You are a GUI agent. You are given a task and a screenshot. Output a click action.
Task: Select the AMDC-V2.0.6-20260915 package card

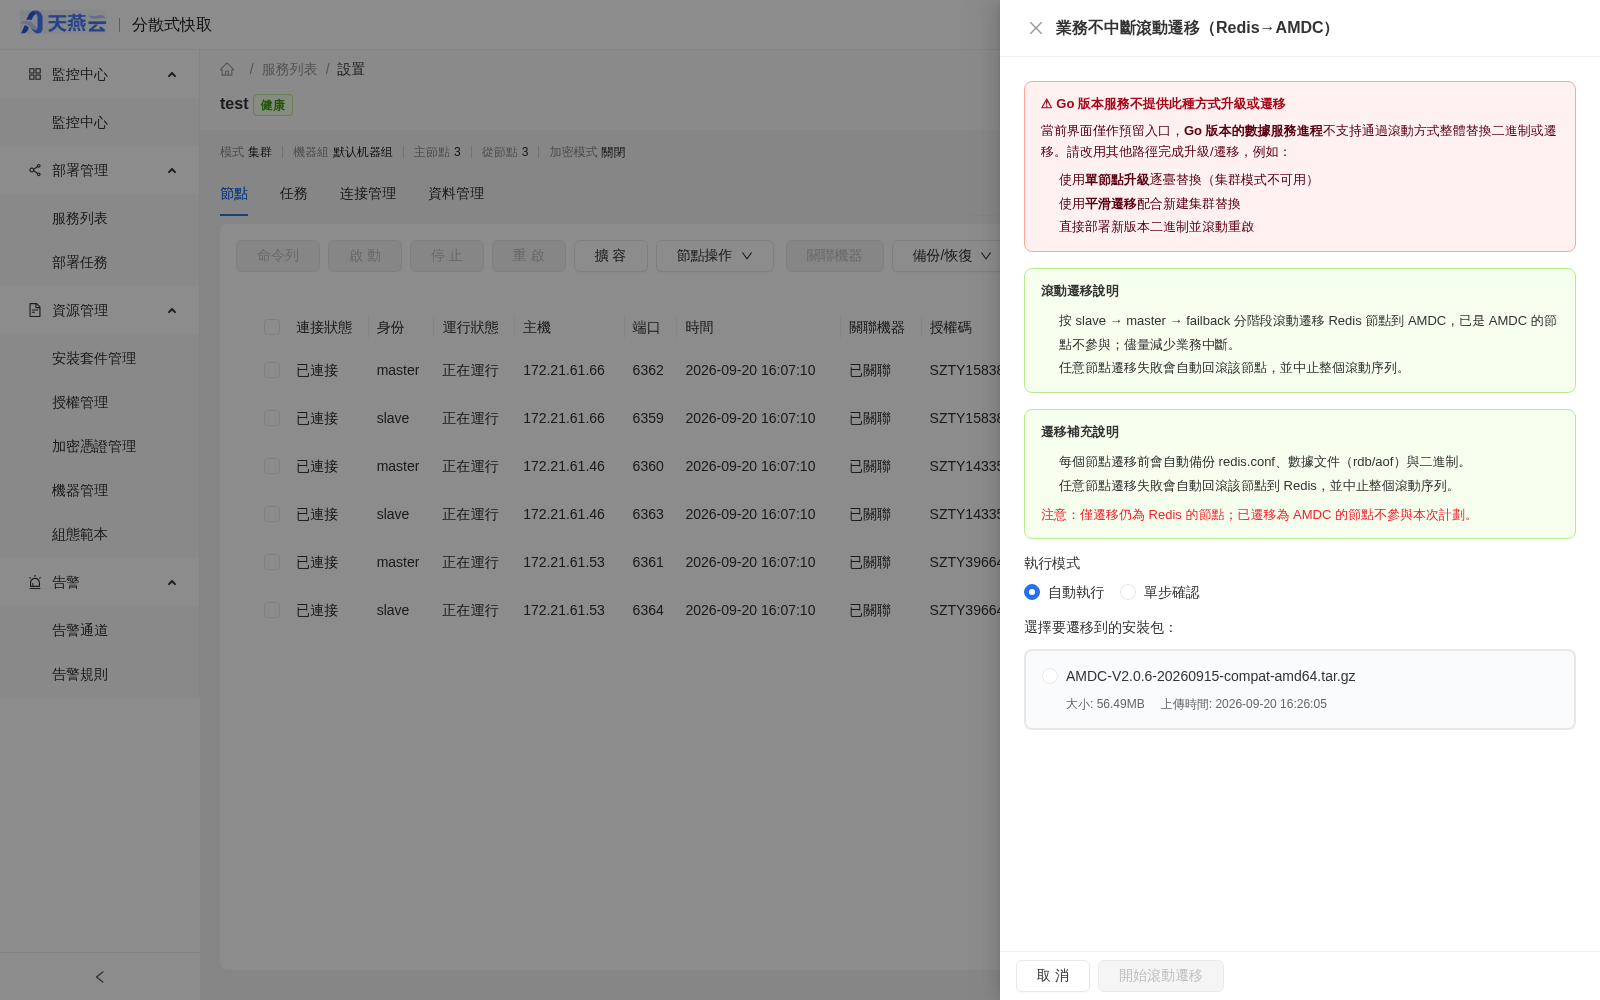pos(1300,690)
